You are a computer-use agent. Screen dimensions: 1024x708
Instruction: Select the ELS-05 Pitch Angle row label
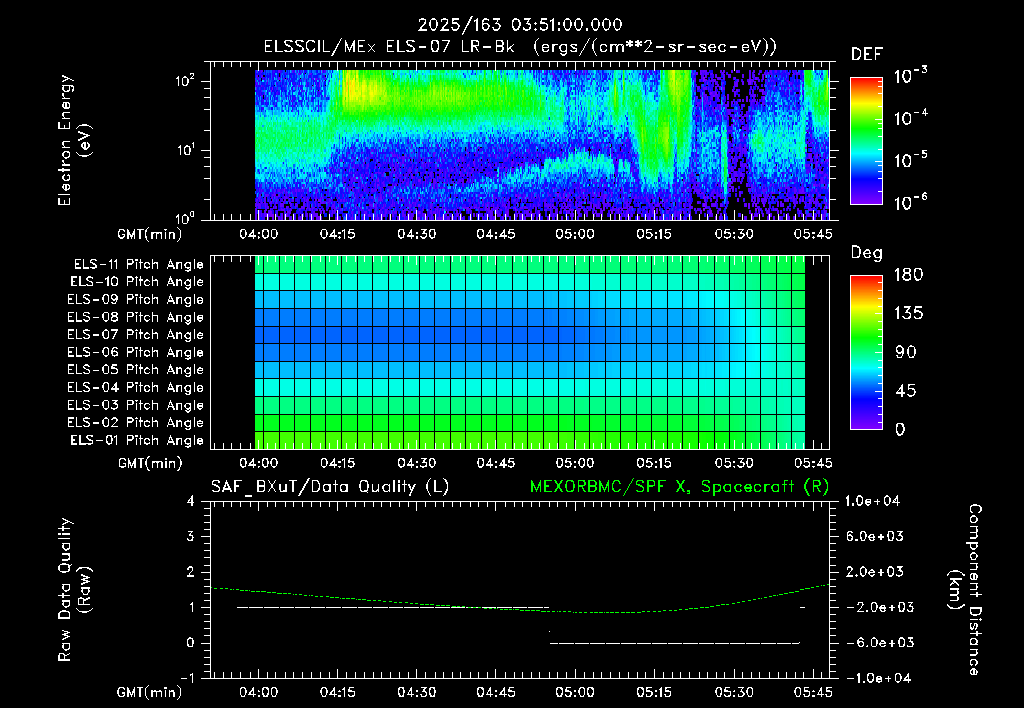(136, 370)
